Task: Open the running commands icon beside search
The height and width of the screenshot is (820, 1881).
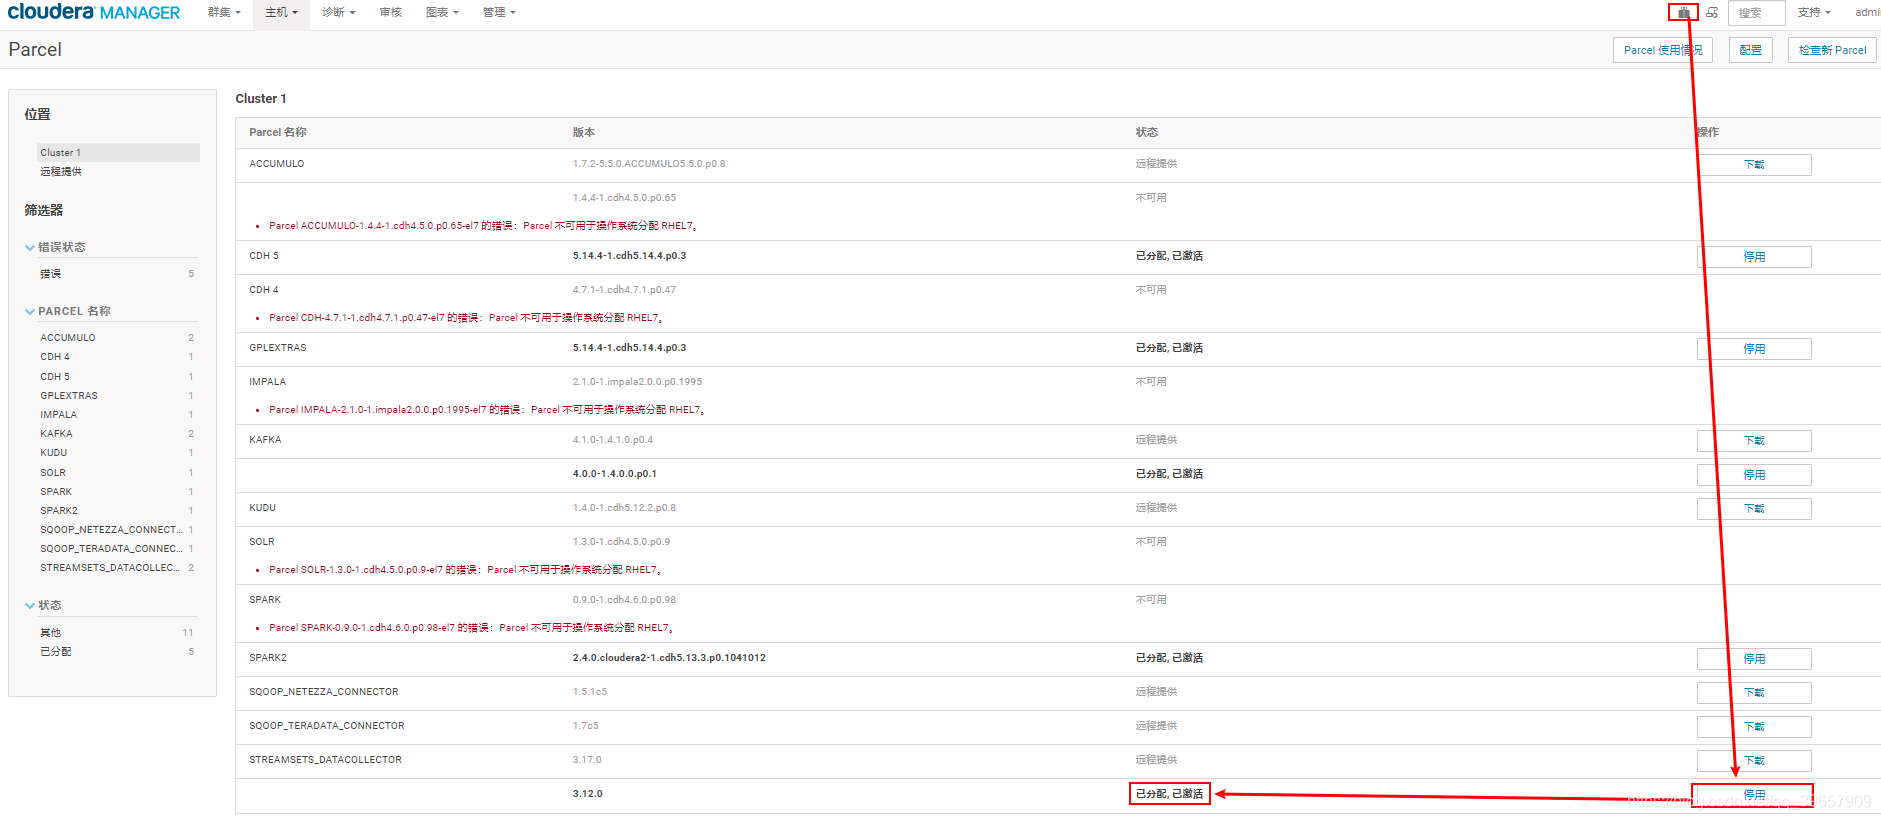Action: (1712, 13)
